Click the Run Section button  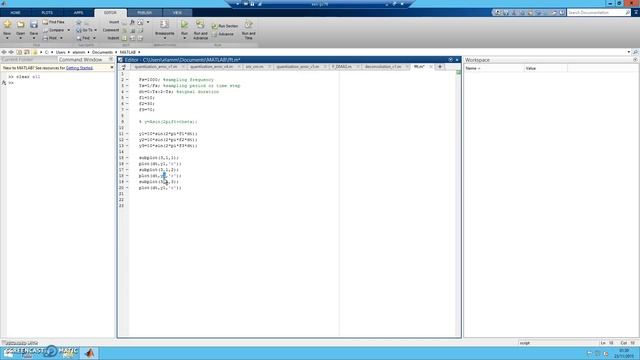224,26
